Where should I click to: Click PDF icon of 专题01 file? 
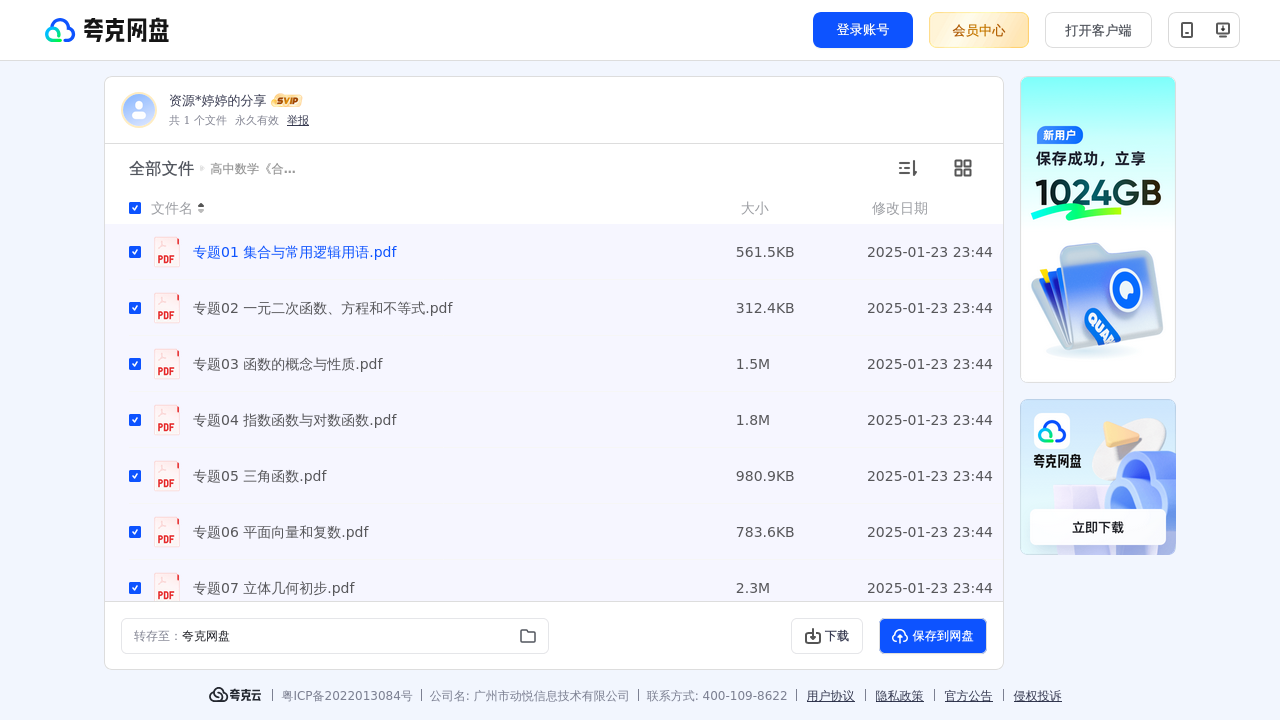[167, 252]
